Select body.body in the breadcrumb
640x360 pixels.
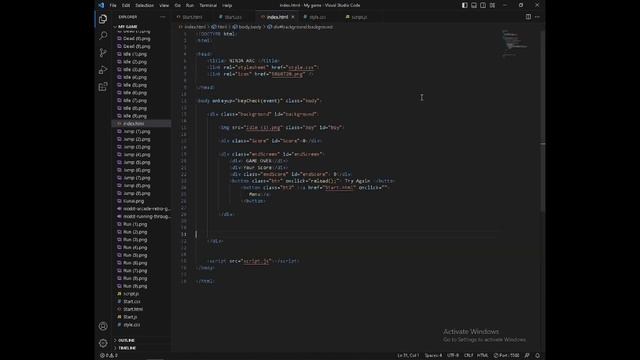point(247,27)
